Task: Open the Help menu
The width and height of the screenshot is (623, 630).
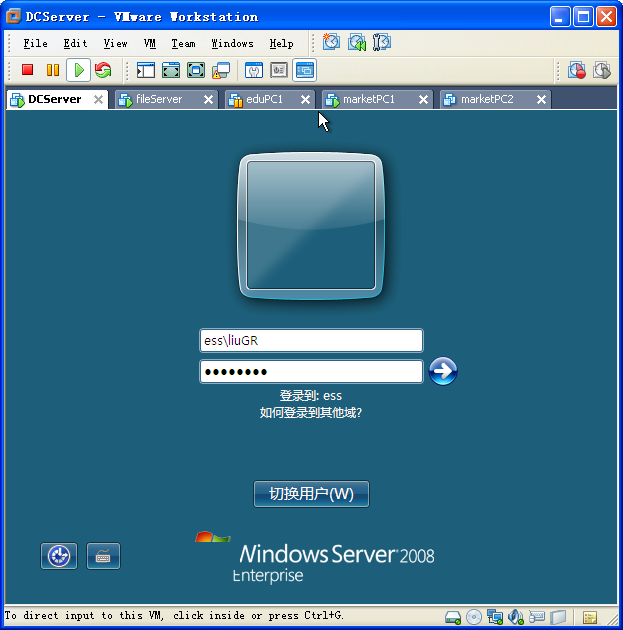Action: (281, 43)
